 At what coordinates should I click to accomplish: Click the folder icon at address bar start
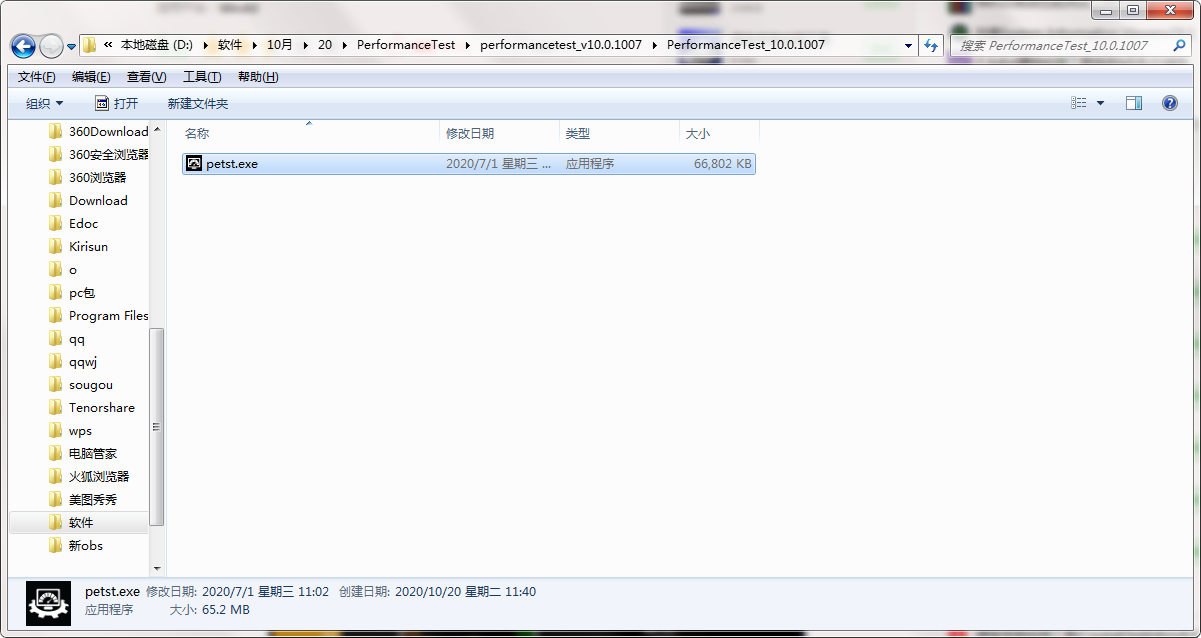tap(90, 45)
